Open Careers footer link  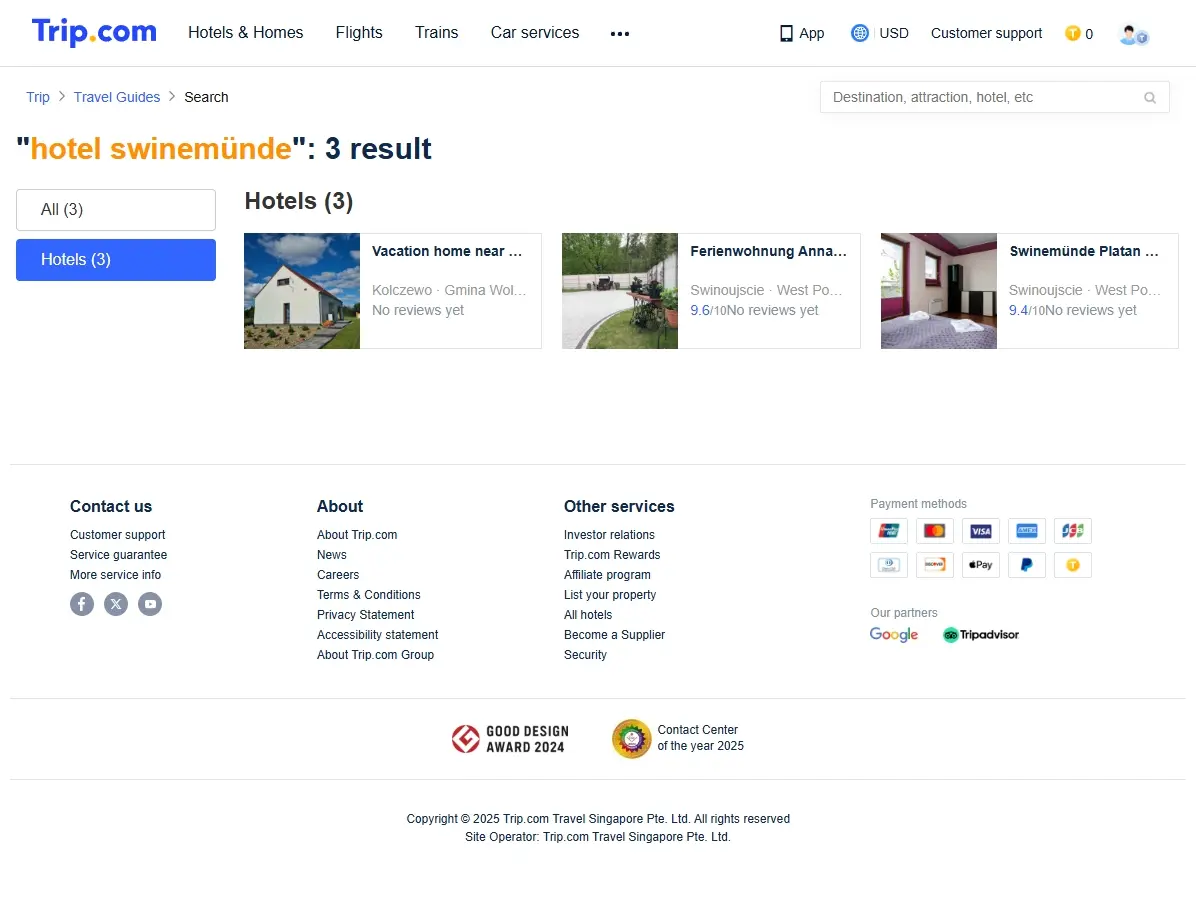(338, 575)
